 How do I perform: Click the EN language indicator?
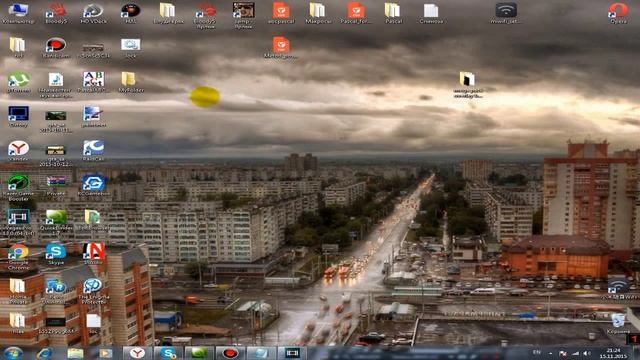537,352
